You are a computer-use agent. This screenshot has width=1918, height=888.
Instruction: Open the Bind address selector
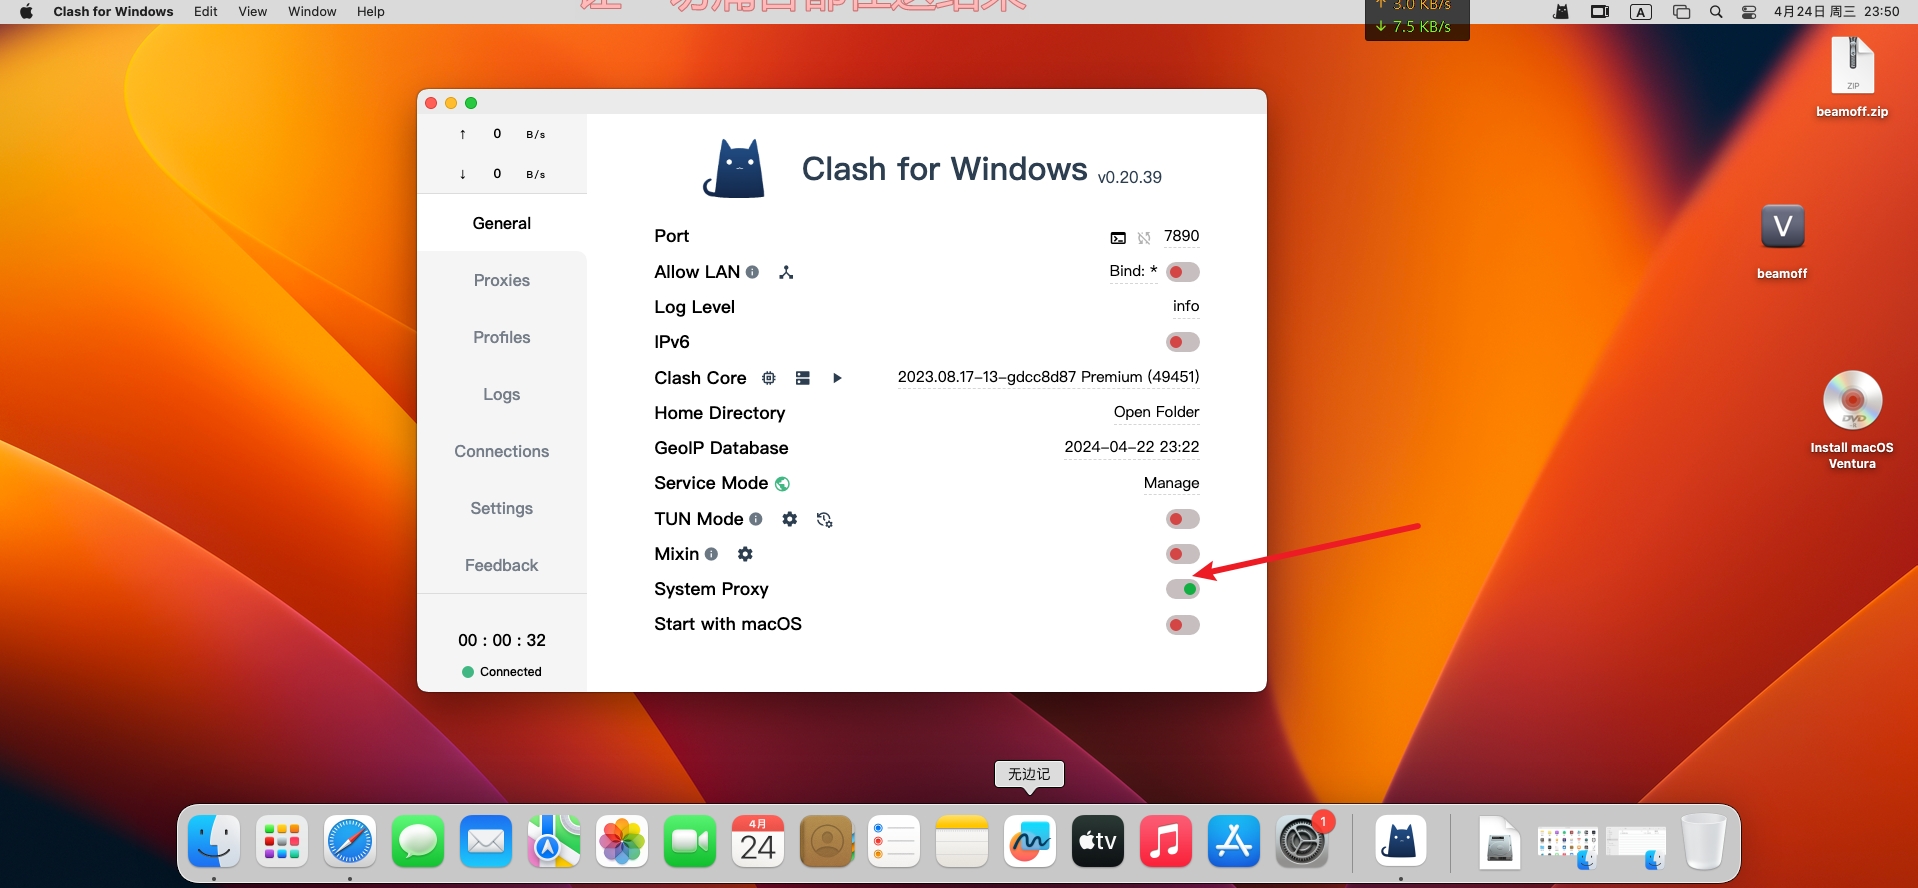click(x=1132, y=271)
